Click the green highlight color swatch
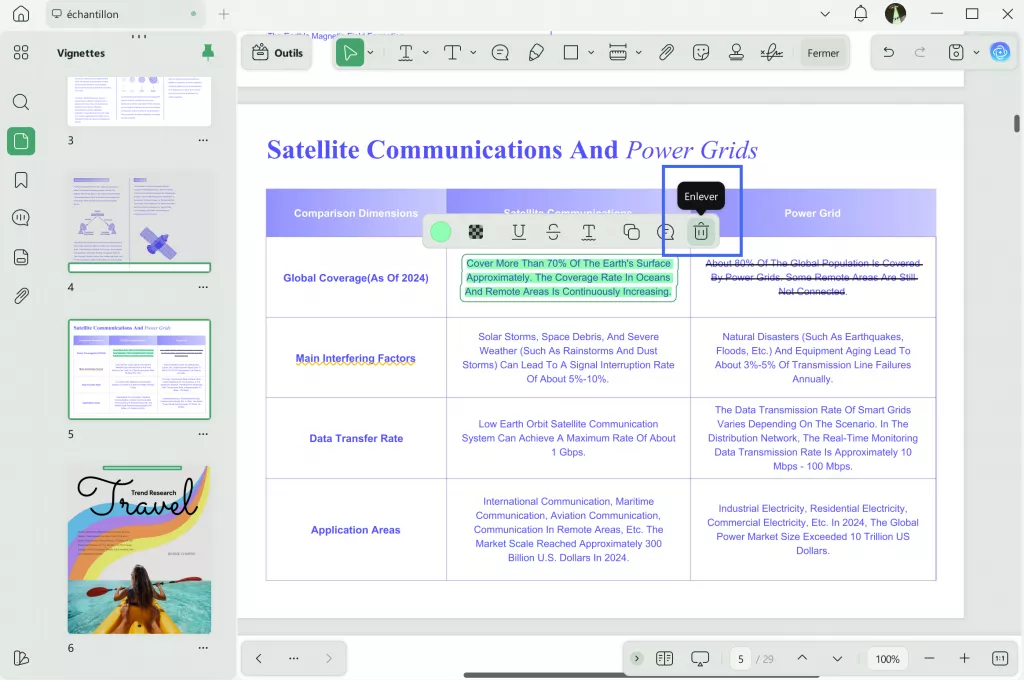The image size is (1024, 680). click(440, 232)
